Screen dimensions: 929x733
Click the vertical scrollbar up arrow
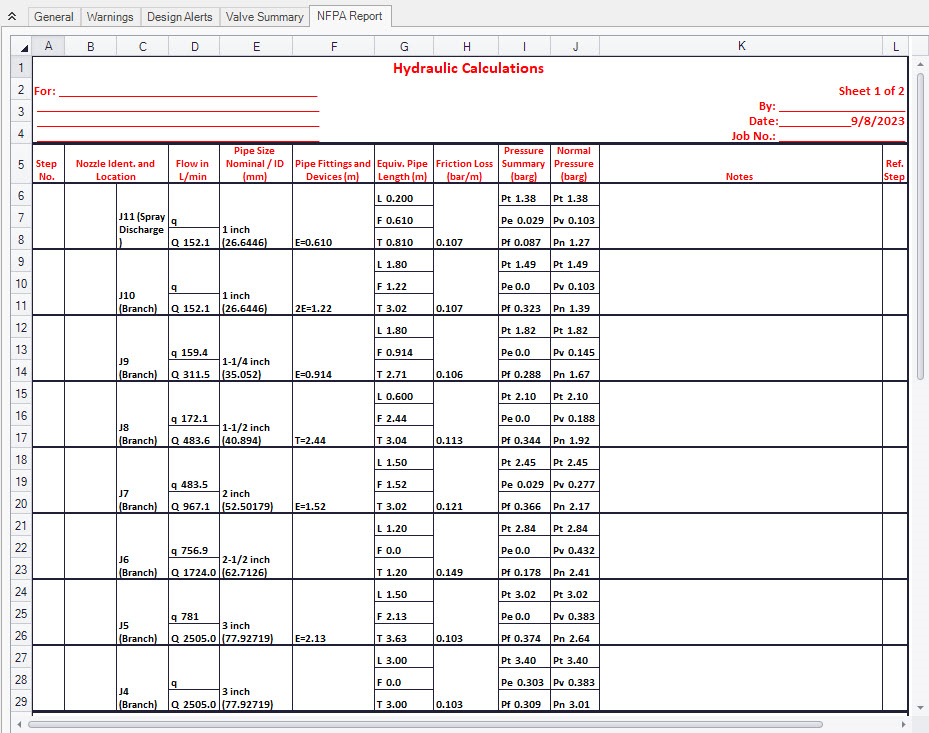click(x=920, y=45)
